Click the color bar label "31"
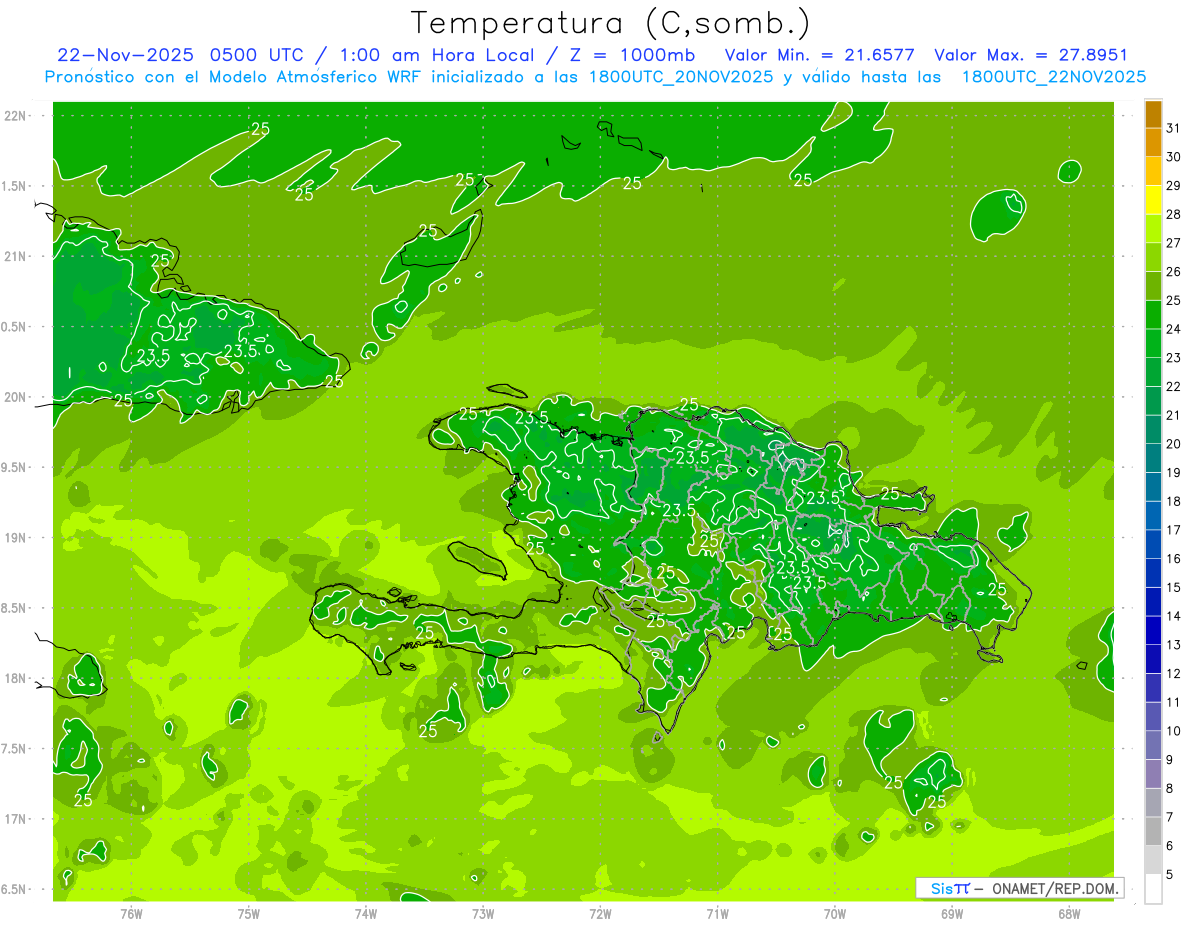This screenshot has height=927, width=1200. (1173, 128)
